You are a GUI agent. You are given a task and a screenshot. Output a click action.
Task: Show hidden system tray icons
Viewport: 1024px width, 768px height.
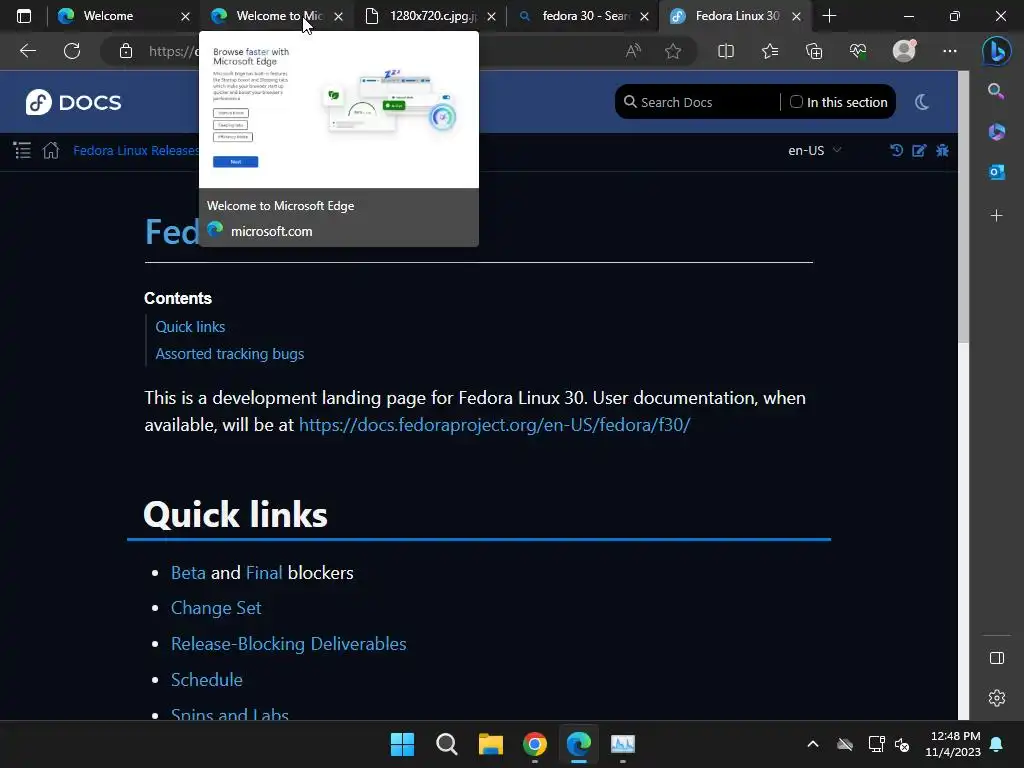812,744
